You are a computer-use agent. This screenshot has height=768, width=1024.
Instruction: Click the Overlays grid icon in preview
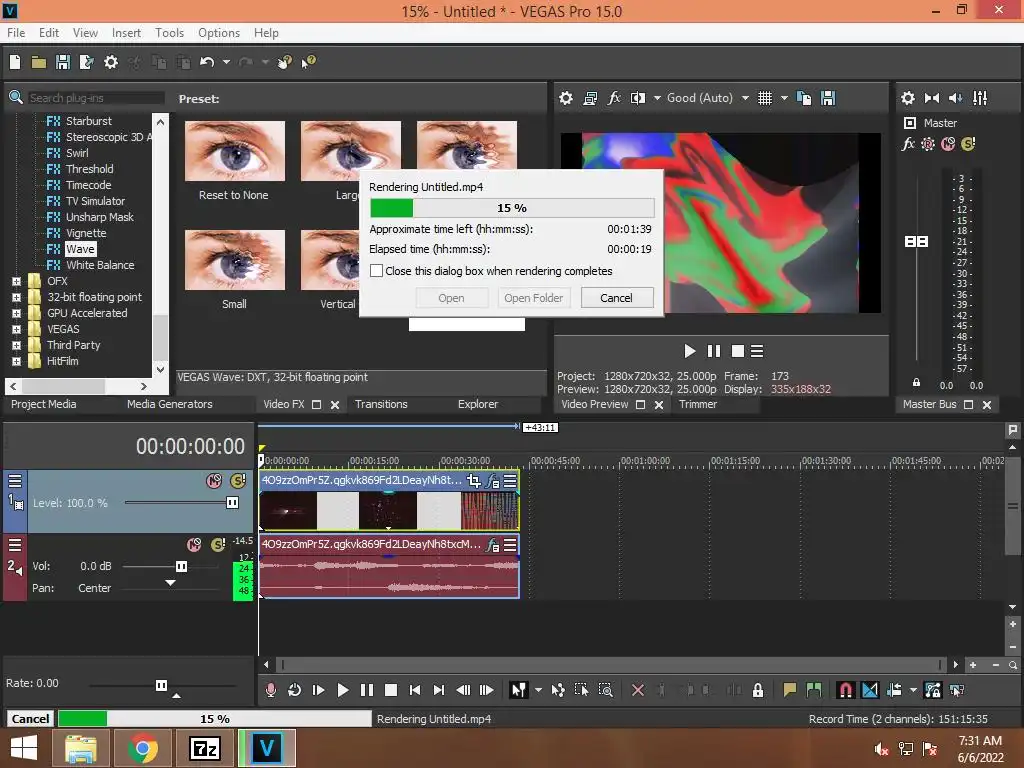[765, 98]
